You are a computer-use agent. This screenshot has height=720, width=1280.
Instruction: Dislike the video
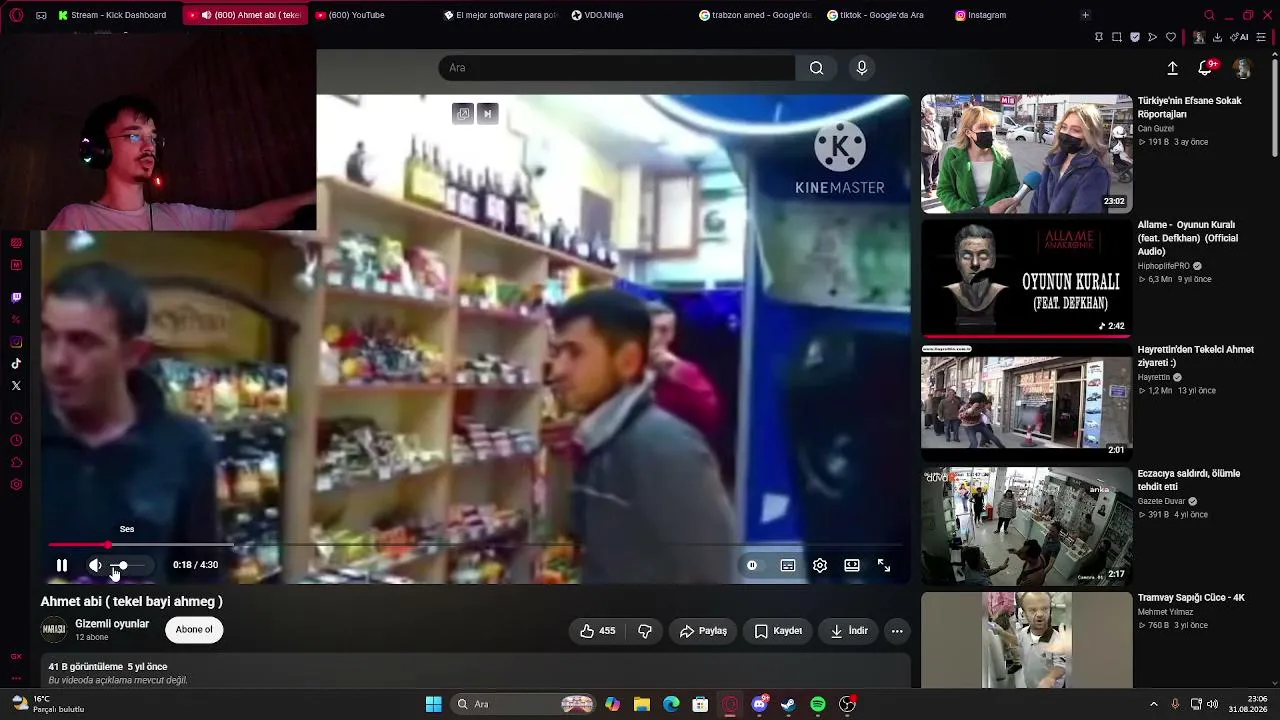[x=645, y=631]
